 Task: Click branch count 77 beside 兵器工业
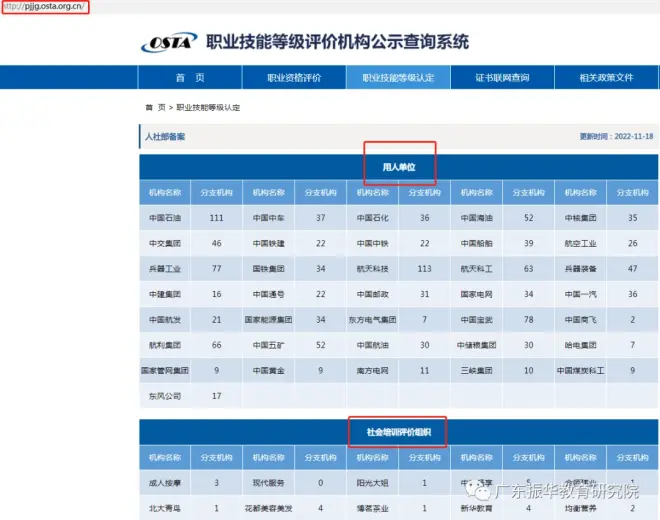coord(216,269)
